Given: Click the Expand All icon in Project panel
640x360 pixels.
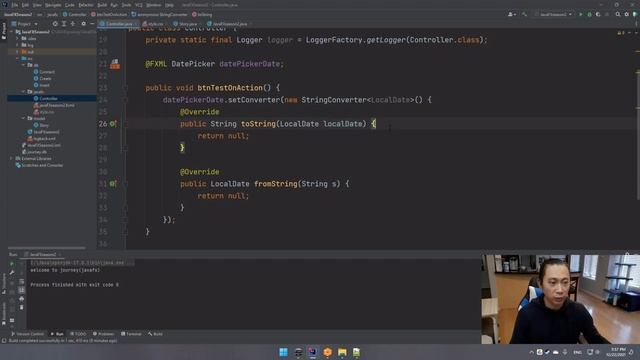Looking at the screenshot, I should [x=64, y=24].
